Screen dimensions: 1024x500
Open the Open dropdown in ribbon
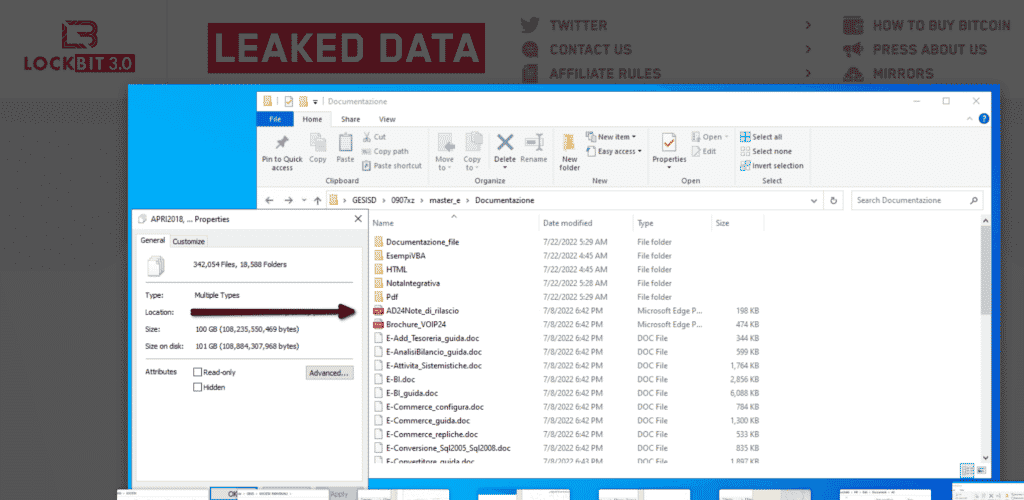(710, 137)
